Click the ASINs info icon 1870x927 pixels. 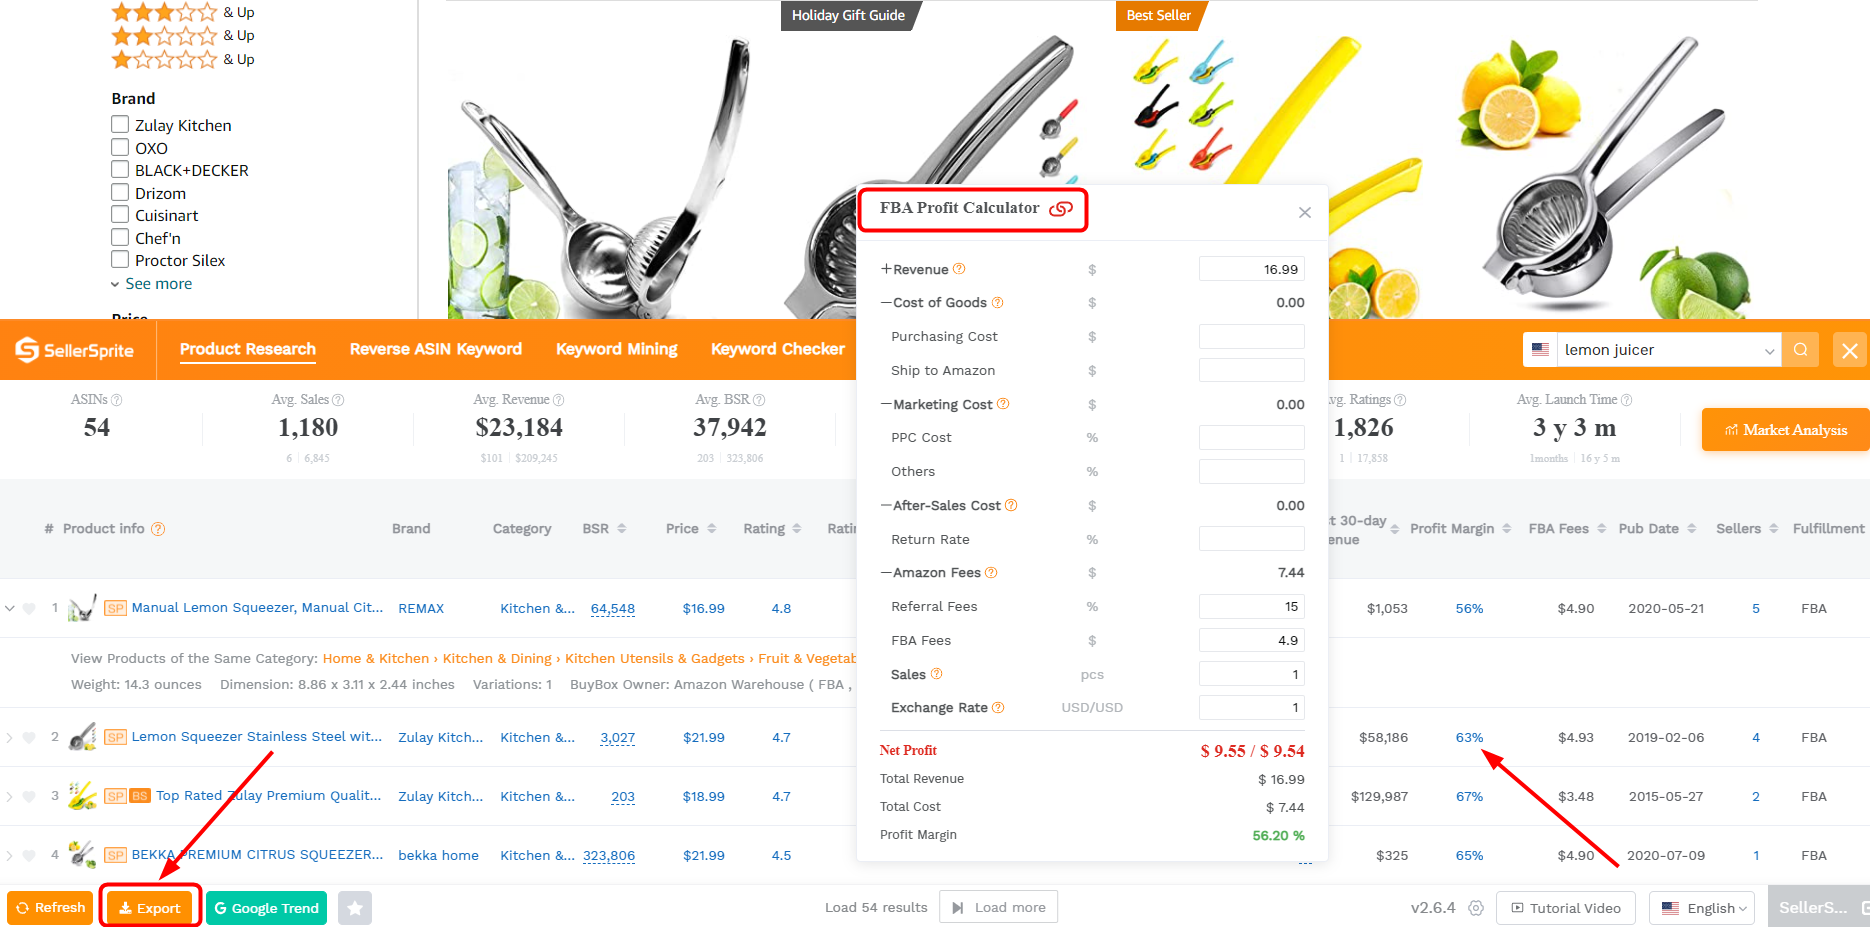point(116,400)
